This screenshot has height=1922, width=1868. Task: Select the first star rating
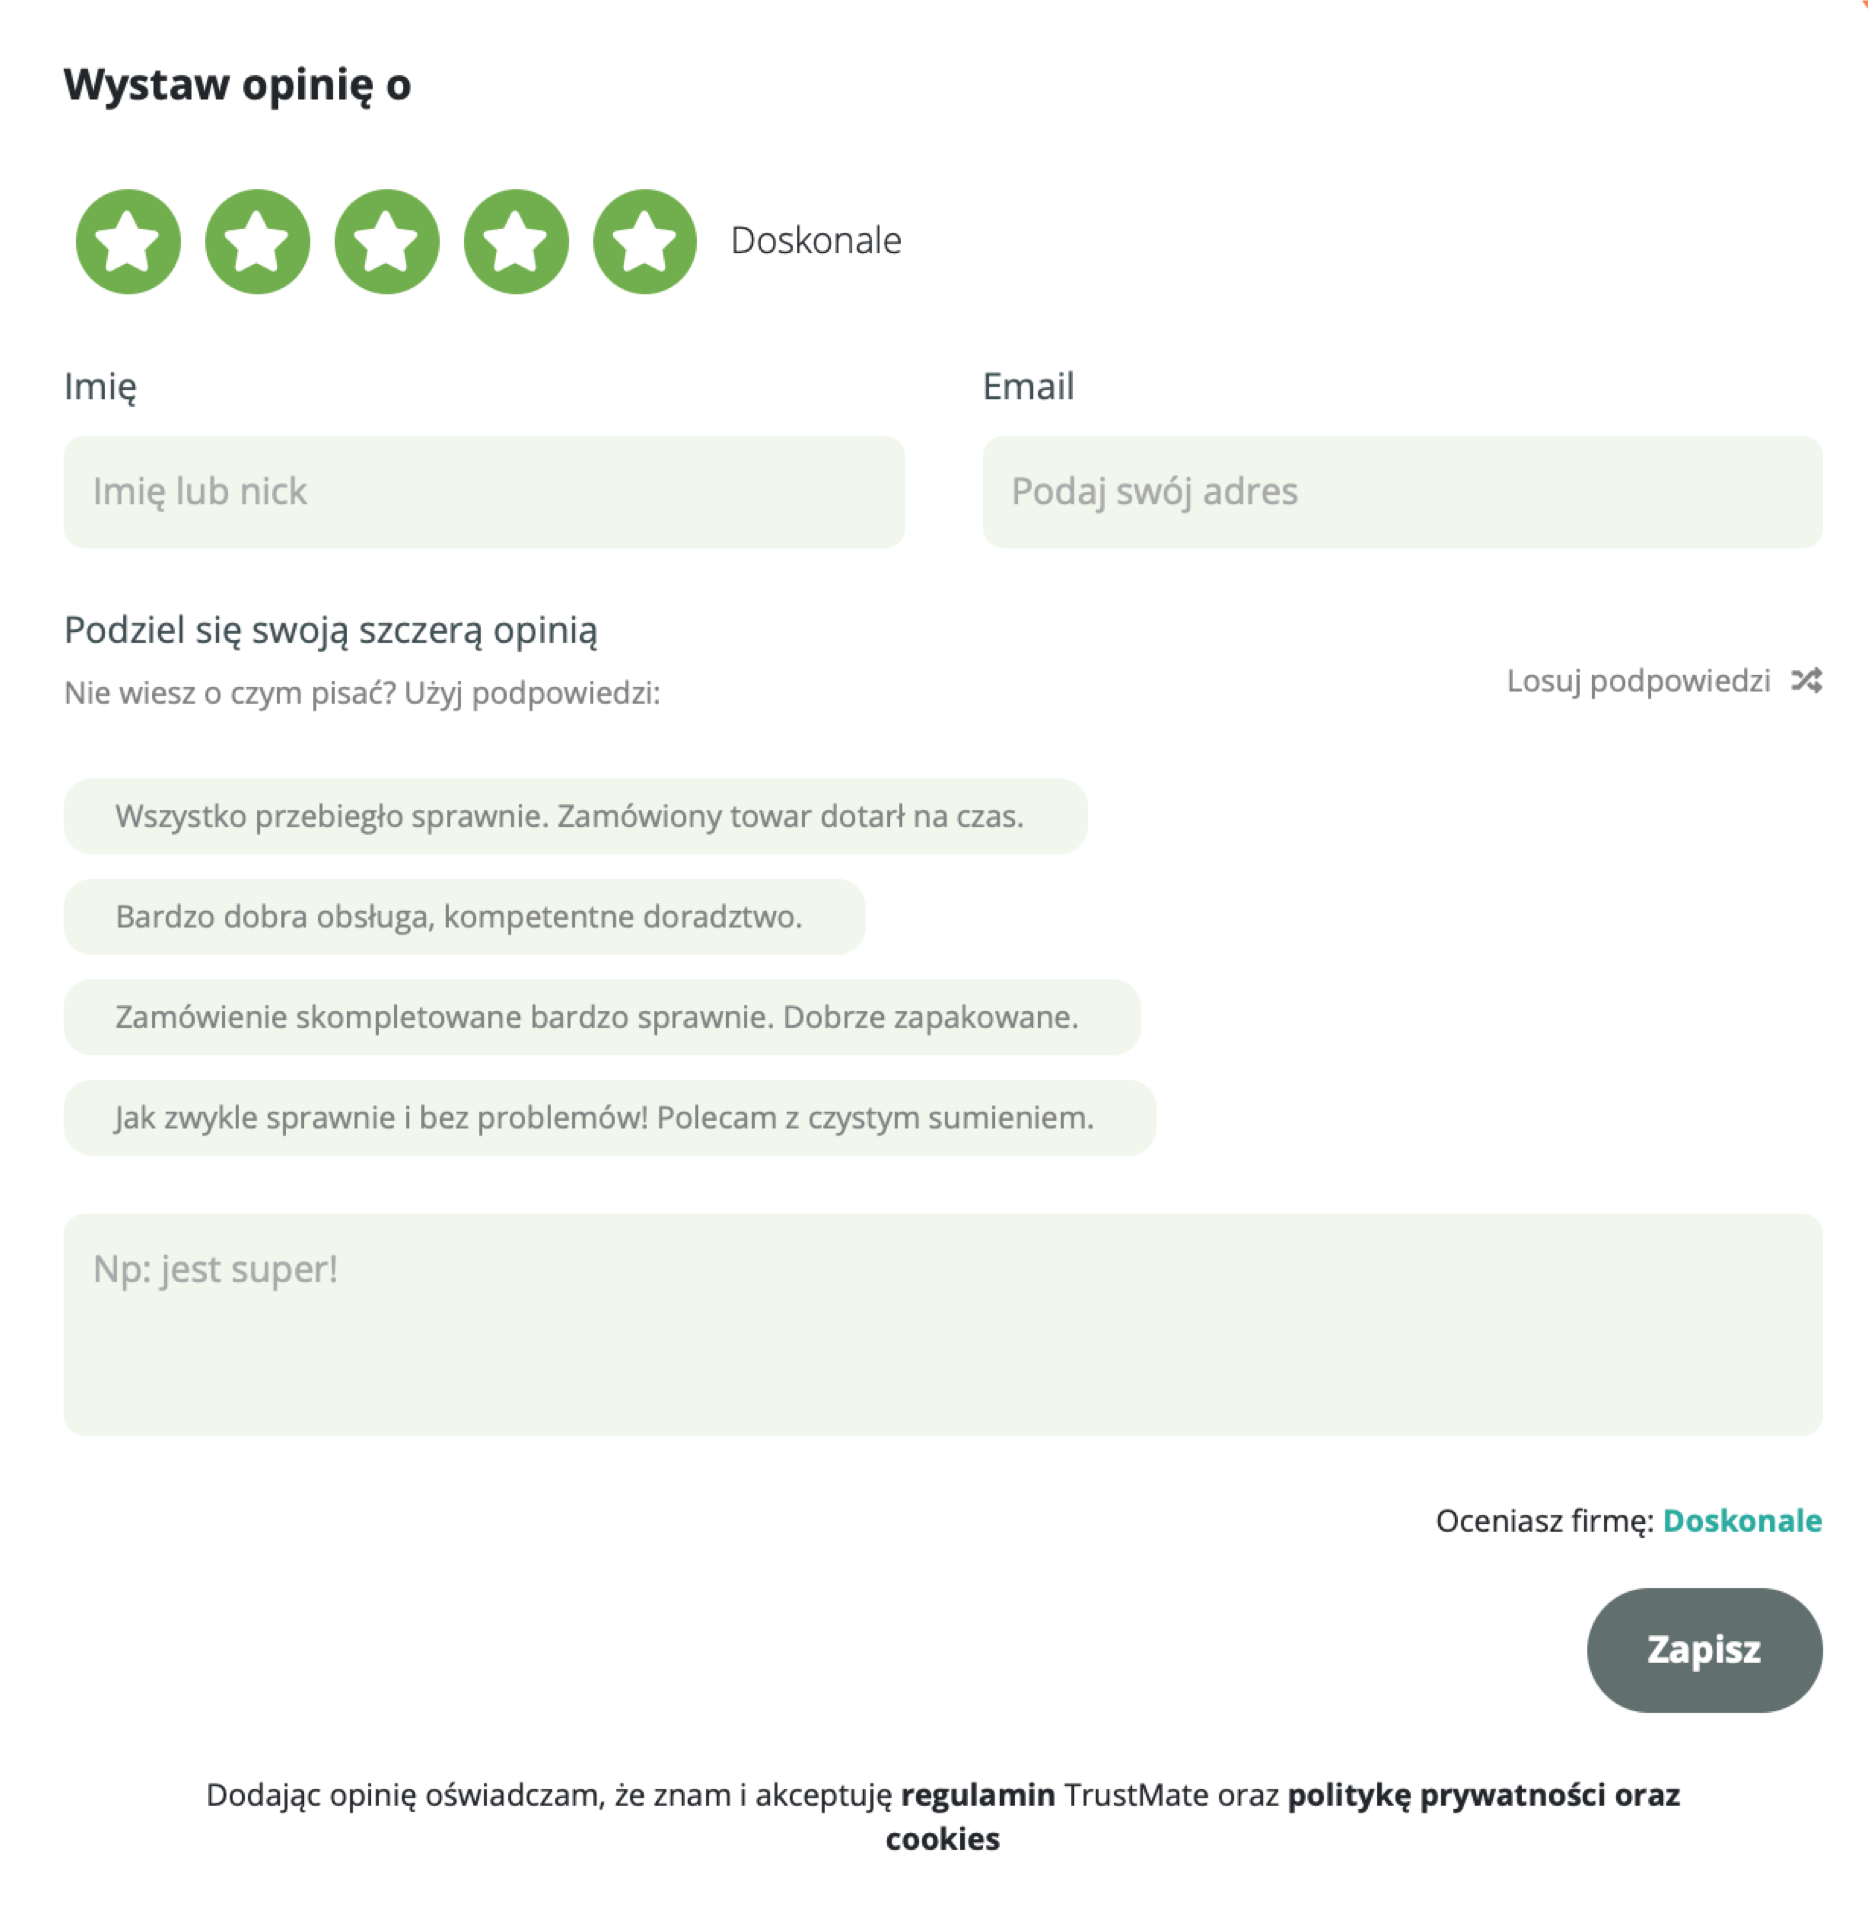point(128,242)
